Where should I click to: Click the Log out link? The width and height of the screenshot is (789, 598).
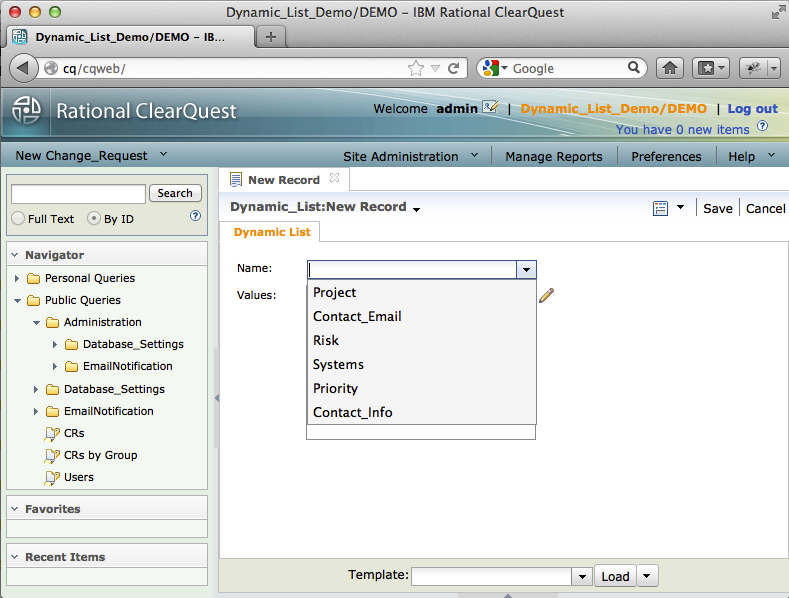[x=752, y=109]
